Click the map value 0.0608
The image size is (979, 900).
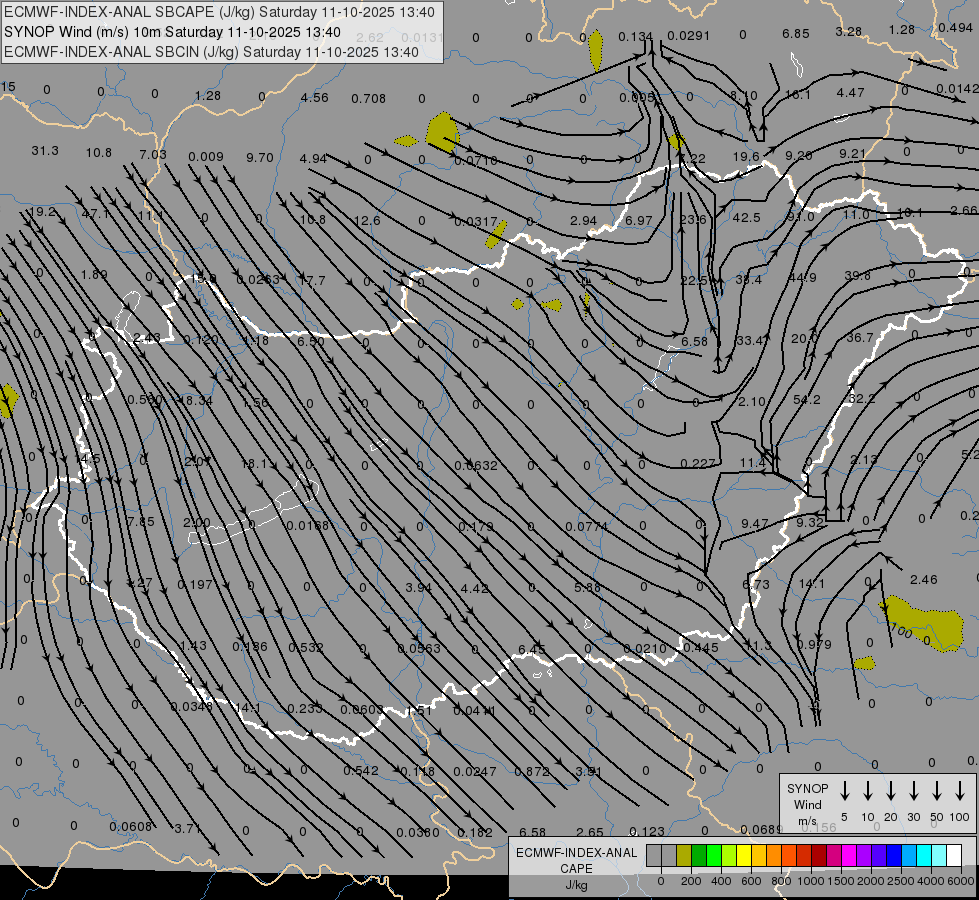(130, 826)
